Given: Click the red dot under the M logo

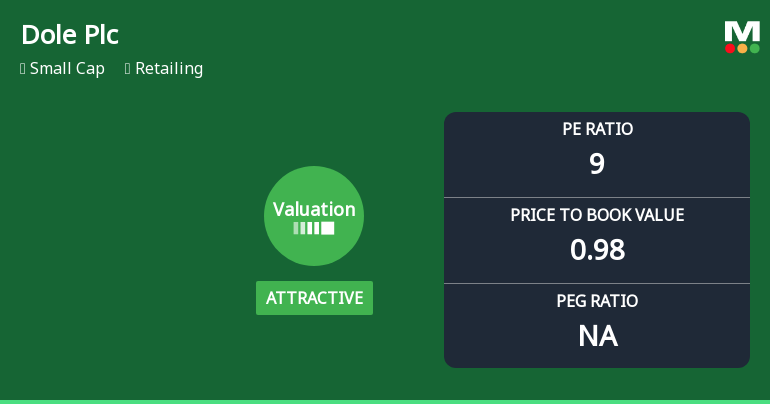Looking at the screenshot, I should click(730, 48).
